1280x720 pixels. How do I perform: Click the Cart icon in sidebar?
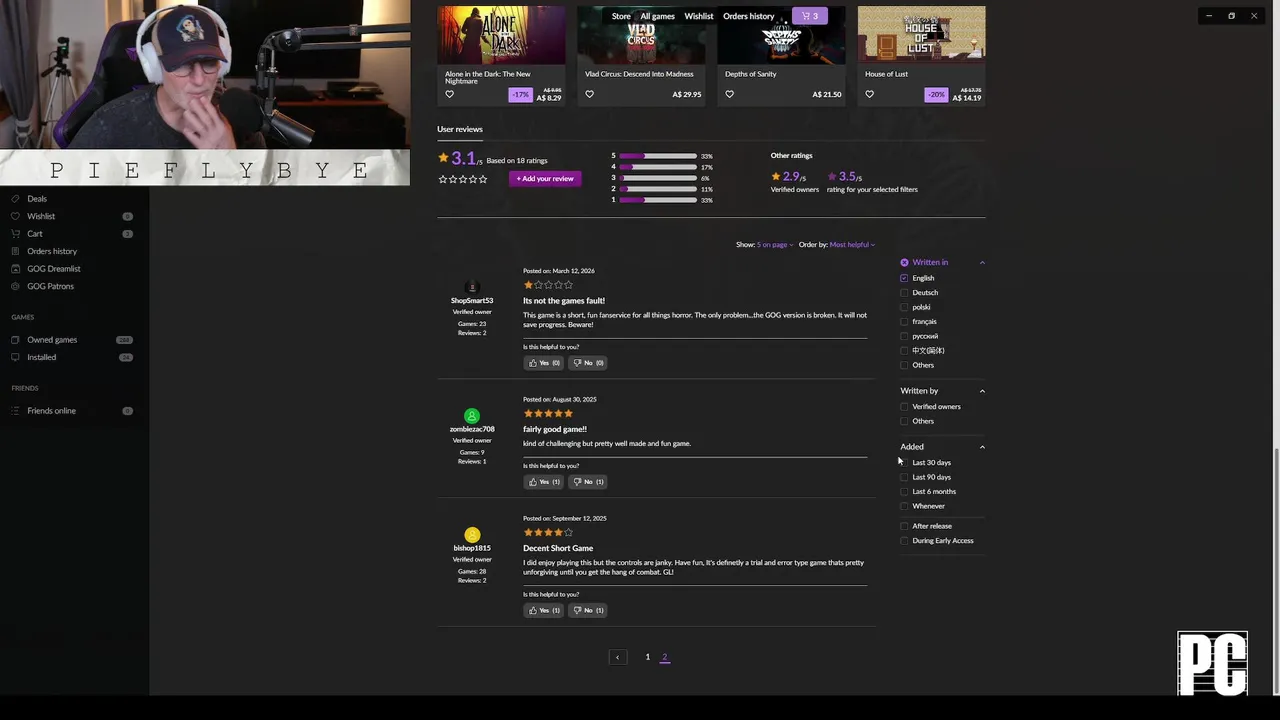tap(15, 234)
